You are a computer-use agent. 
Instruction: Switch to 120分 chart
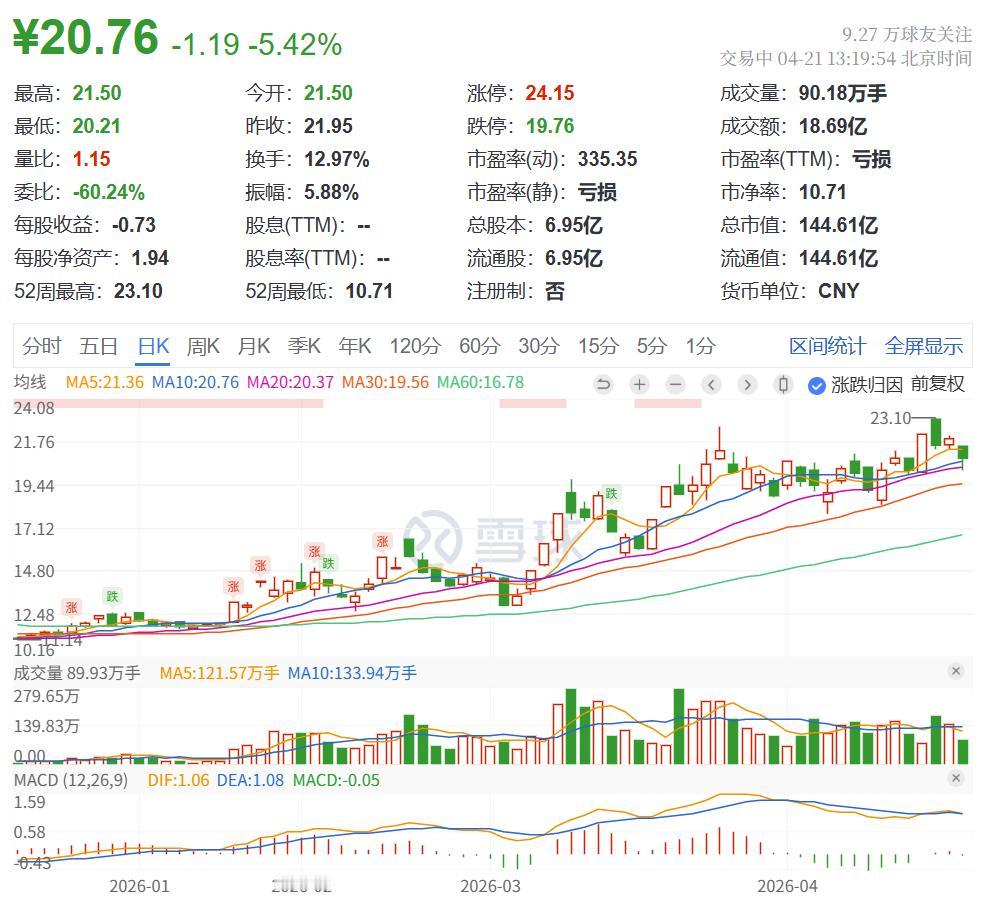click(415, 346)
